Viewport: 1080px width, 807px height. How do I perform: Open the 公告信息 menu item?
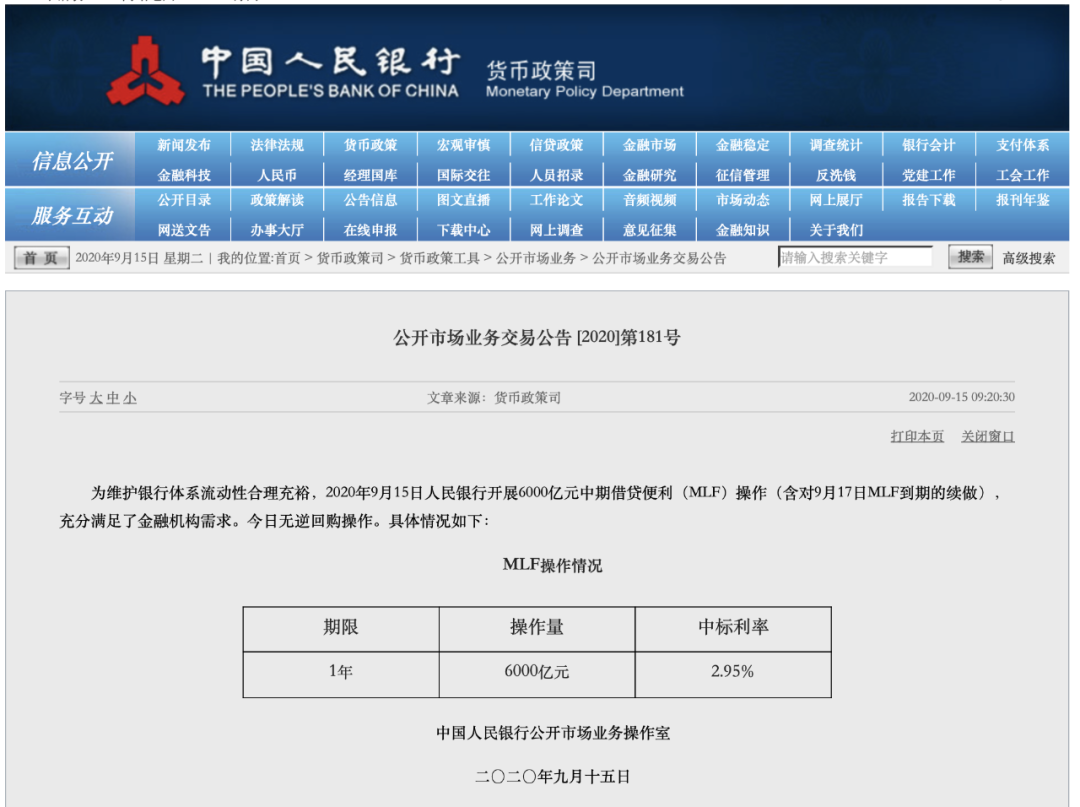370,200
